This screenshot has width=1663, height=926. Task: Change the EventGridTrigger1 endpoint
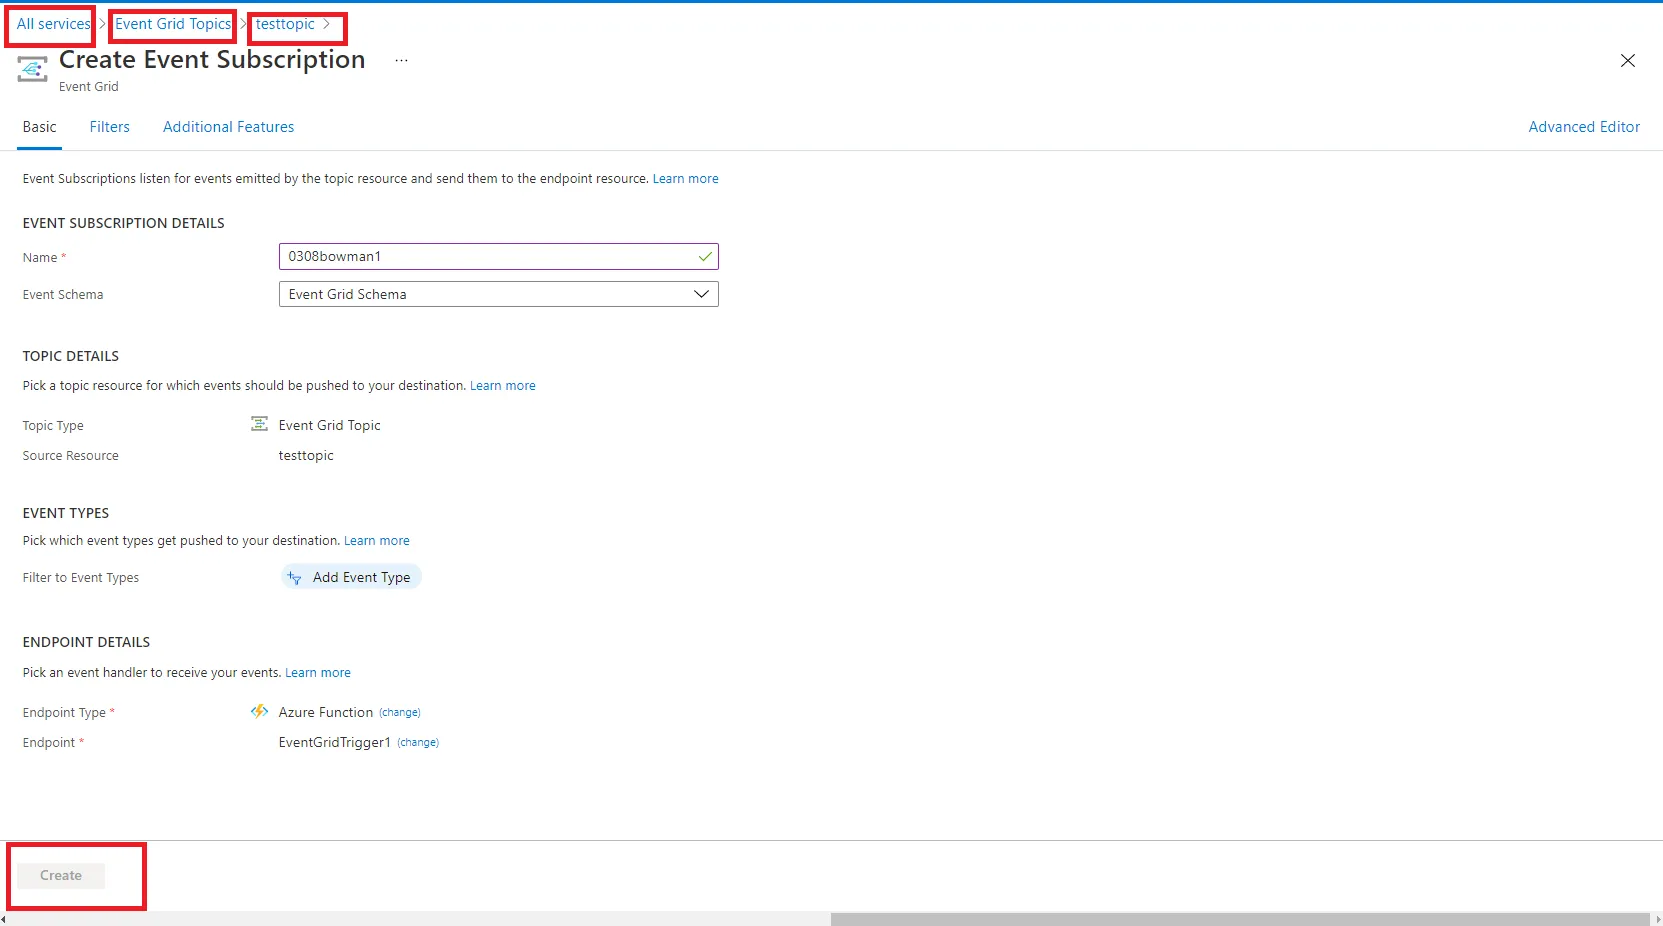click(418, 743)
